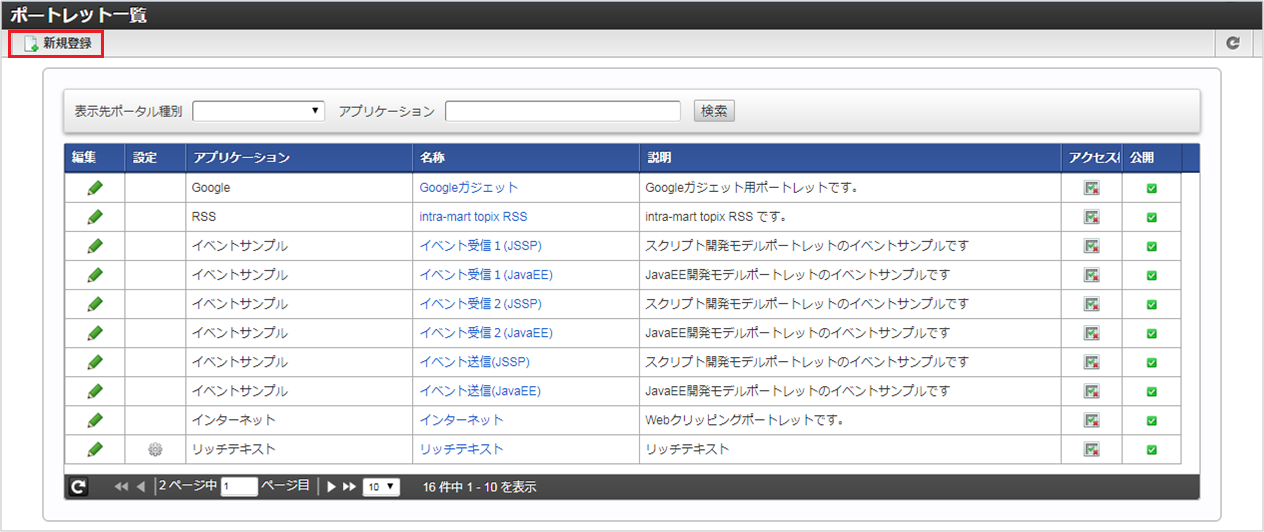Sort by the 名称 column header
This screenshot has width=1264, height=532.
(526, 158)
